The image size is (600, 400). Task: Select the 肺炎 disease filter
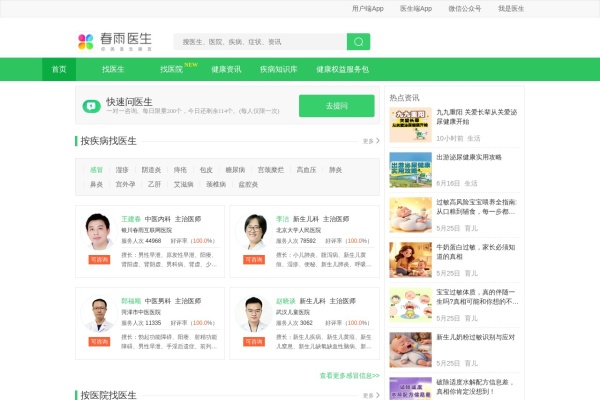(x=335, y=170)
